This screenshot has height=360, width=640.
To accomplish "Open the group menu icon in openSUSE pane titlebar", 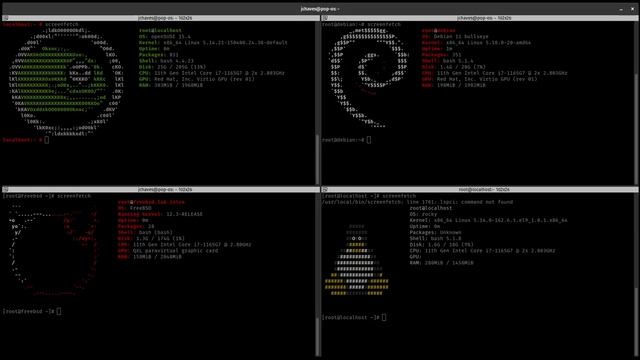I will 5,18.
